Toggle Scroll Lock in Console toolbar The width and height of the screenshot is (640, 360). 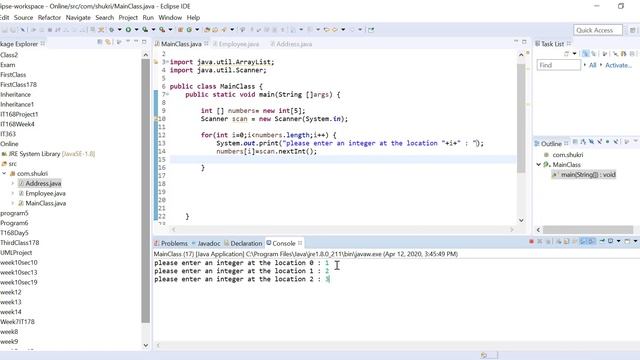click(x=567, y=242)
